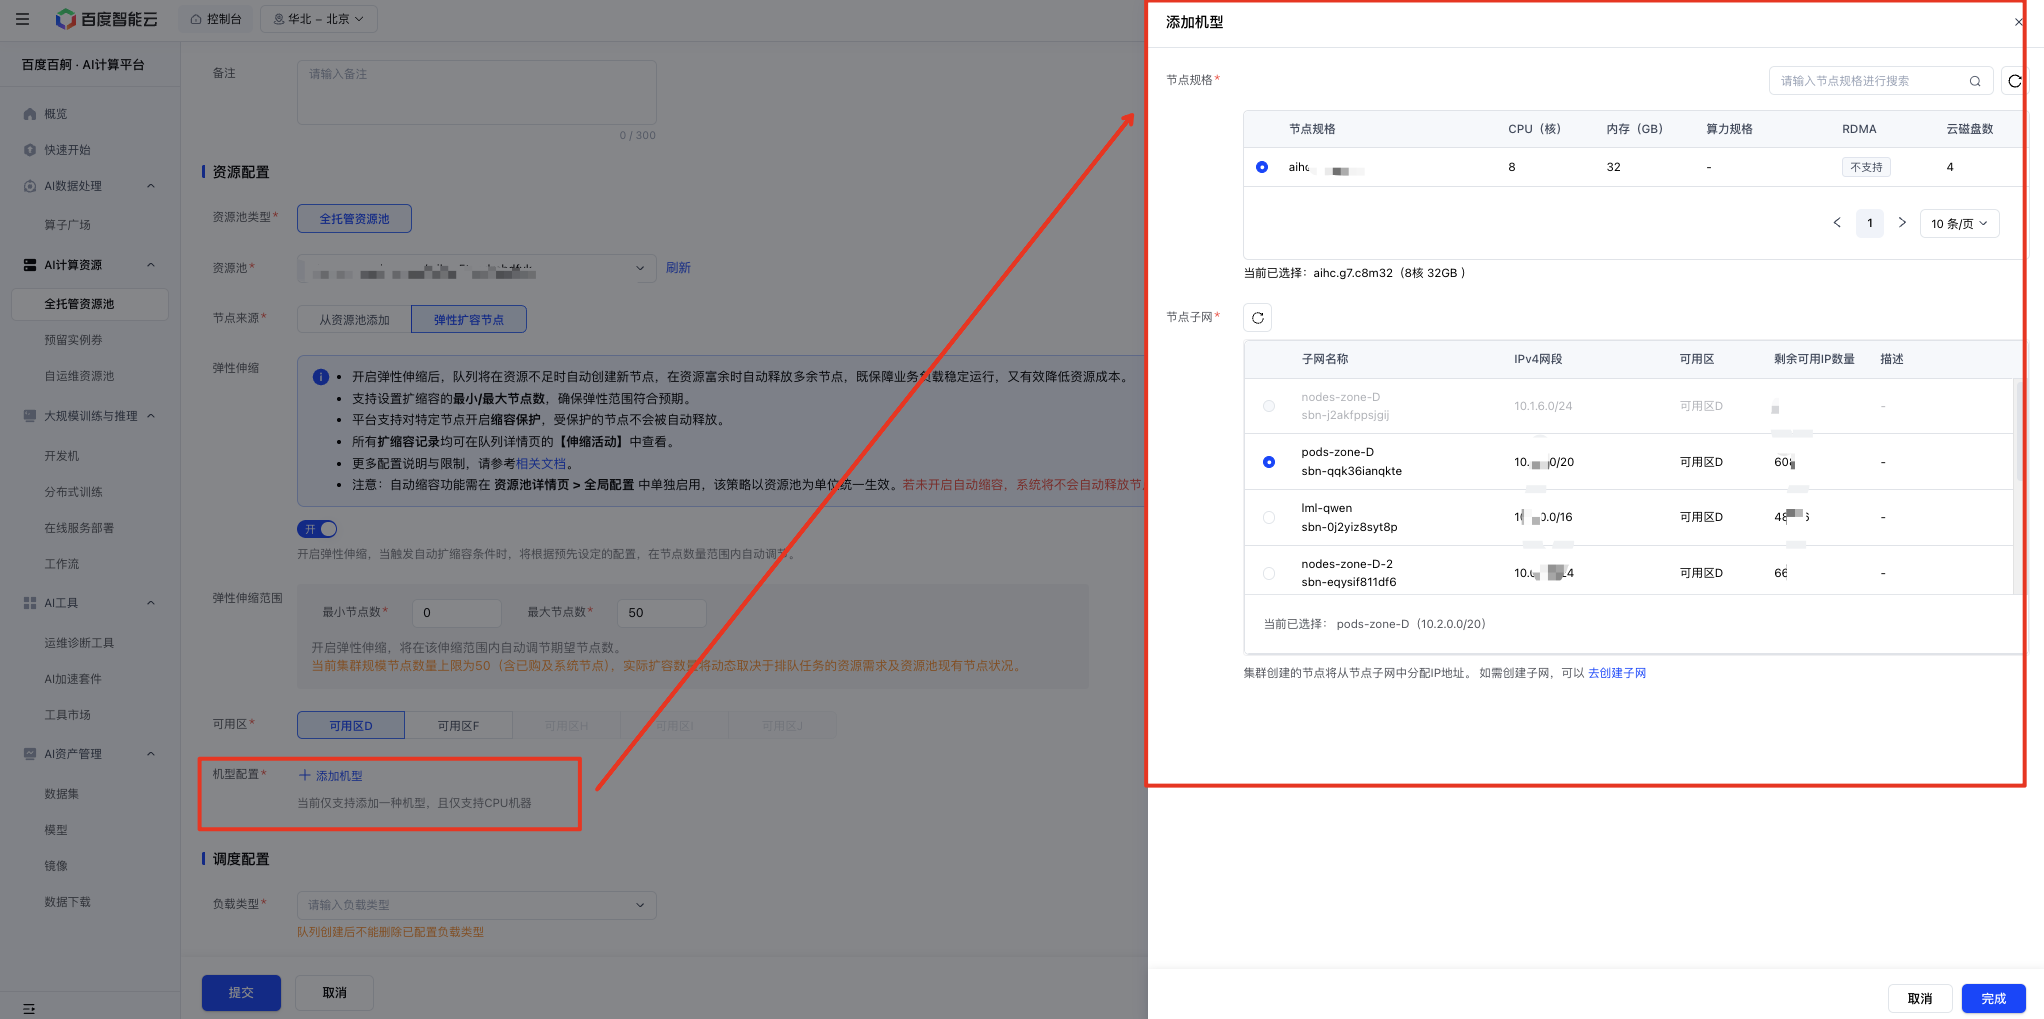Click the plus icon beside 添加机型
This screenshot has width=2044, height=1019.
[x=305, y=776]
